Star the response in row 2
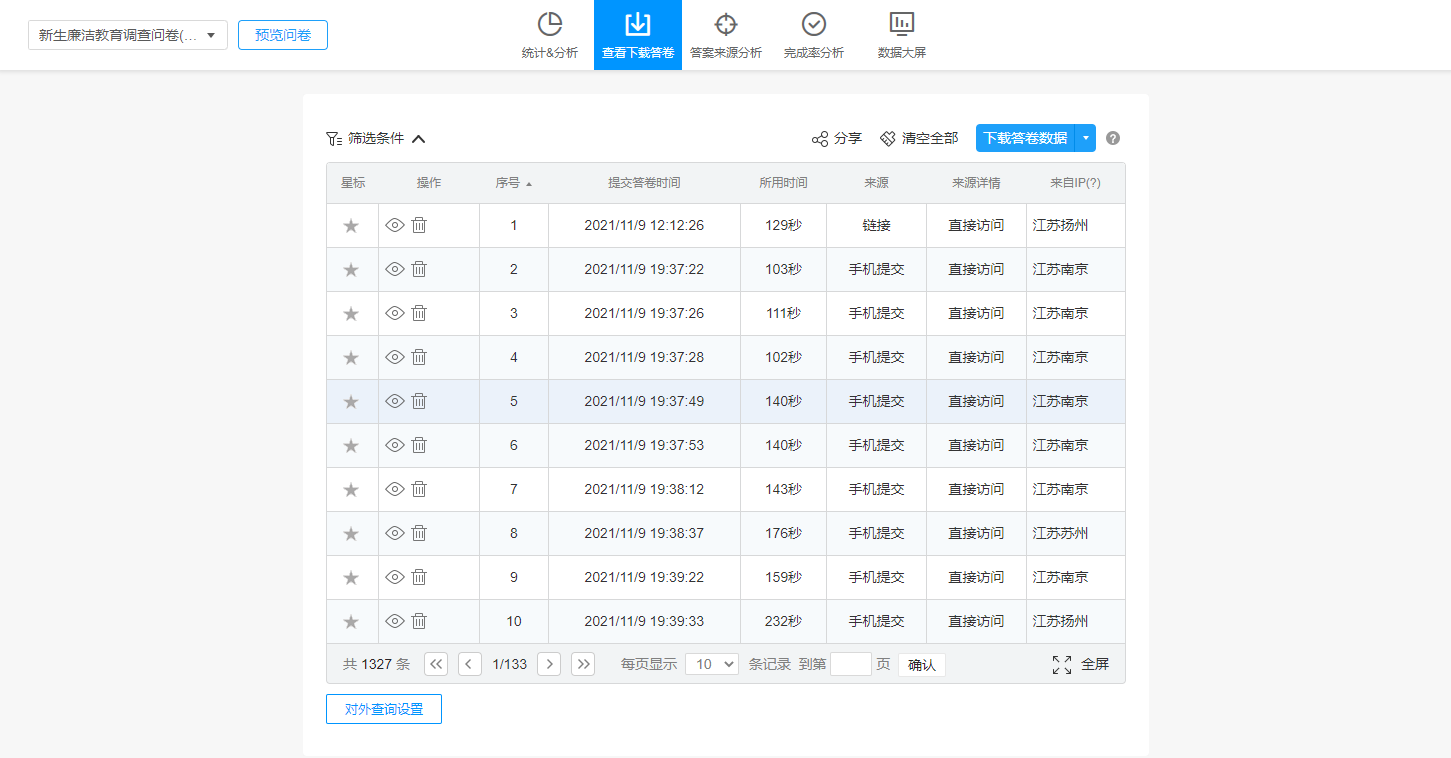Screen dimensions: 1451x758 coord(351,270)
